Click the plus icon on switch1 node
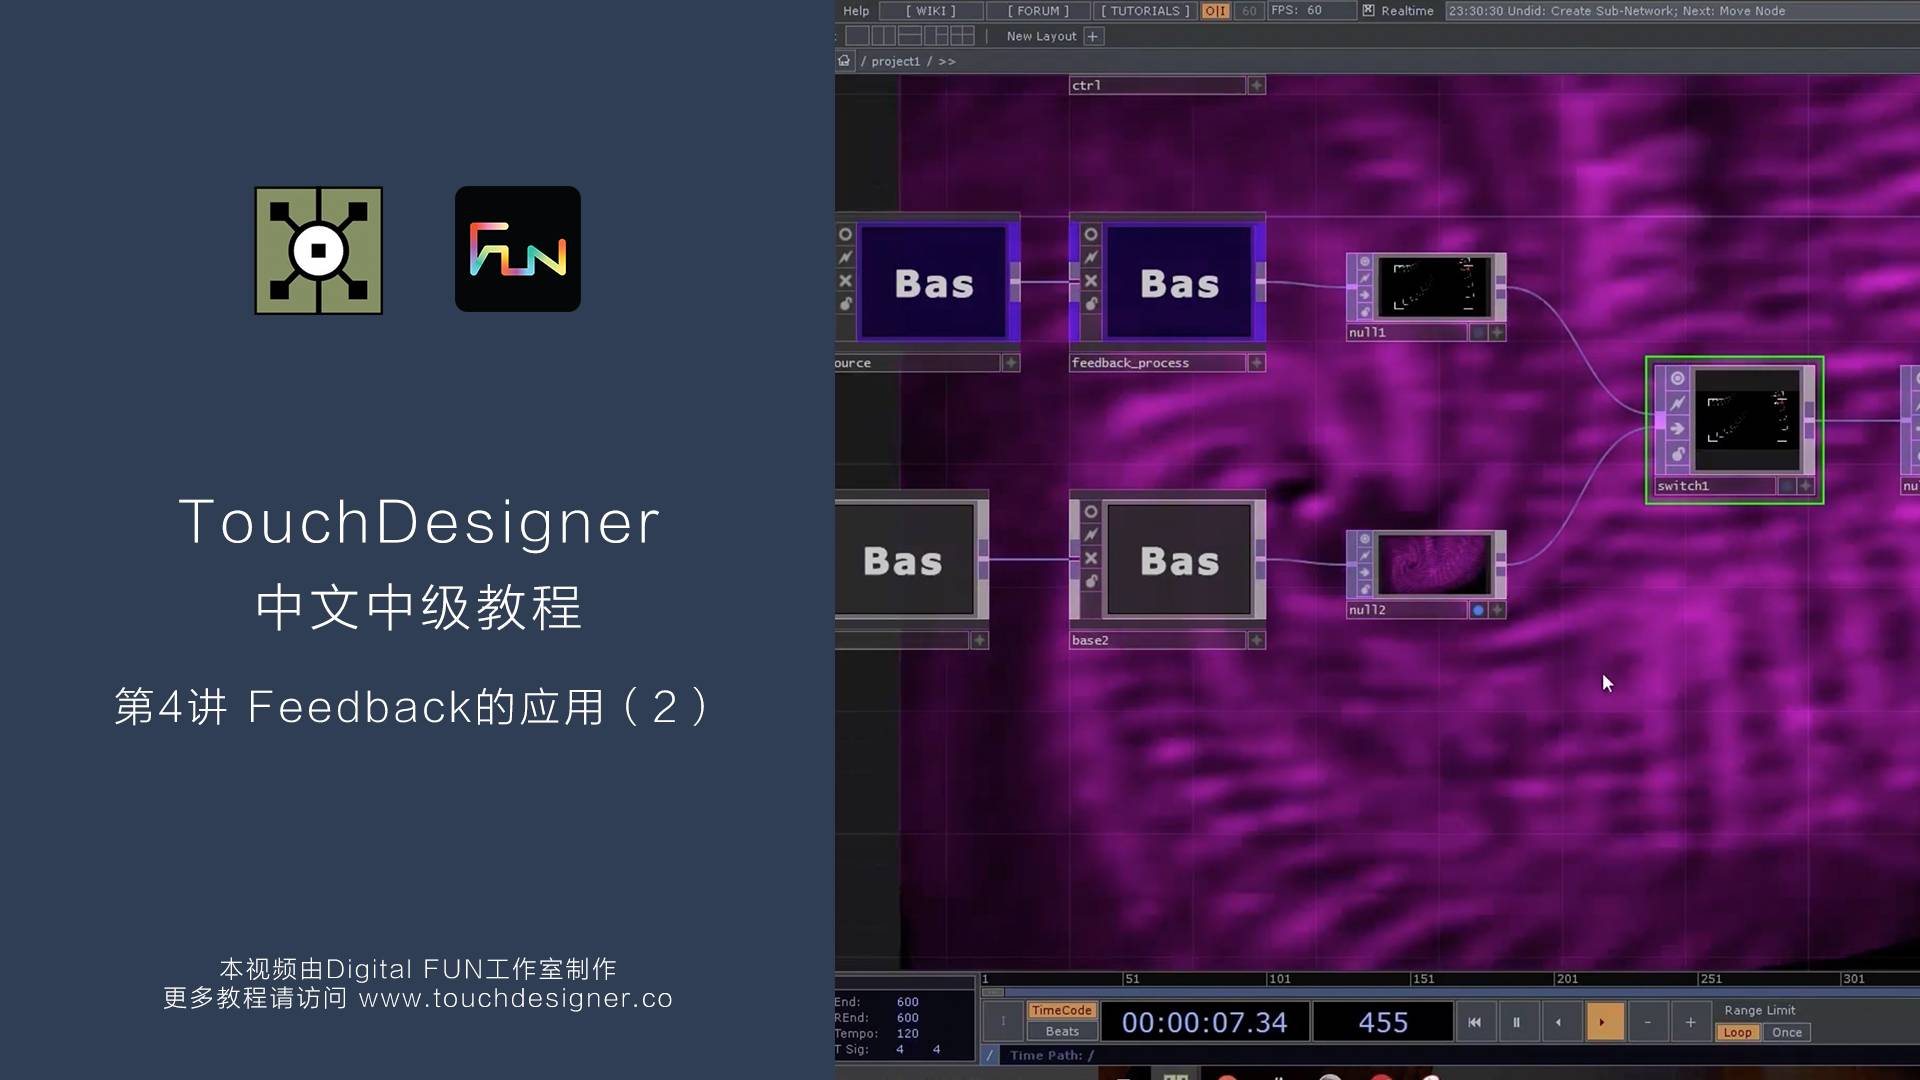Screen dimensions: 1920x1080 click(x=1805, y=486)
